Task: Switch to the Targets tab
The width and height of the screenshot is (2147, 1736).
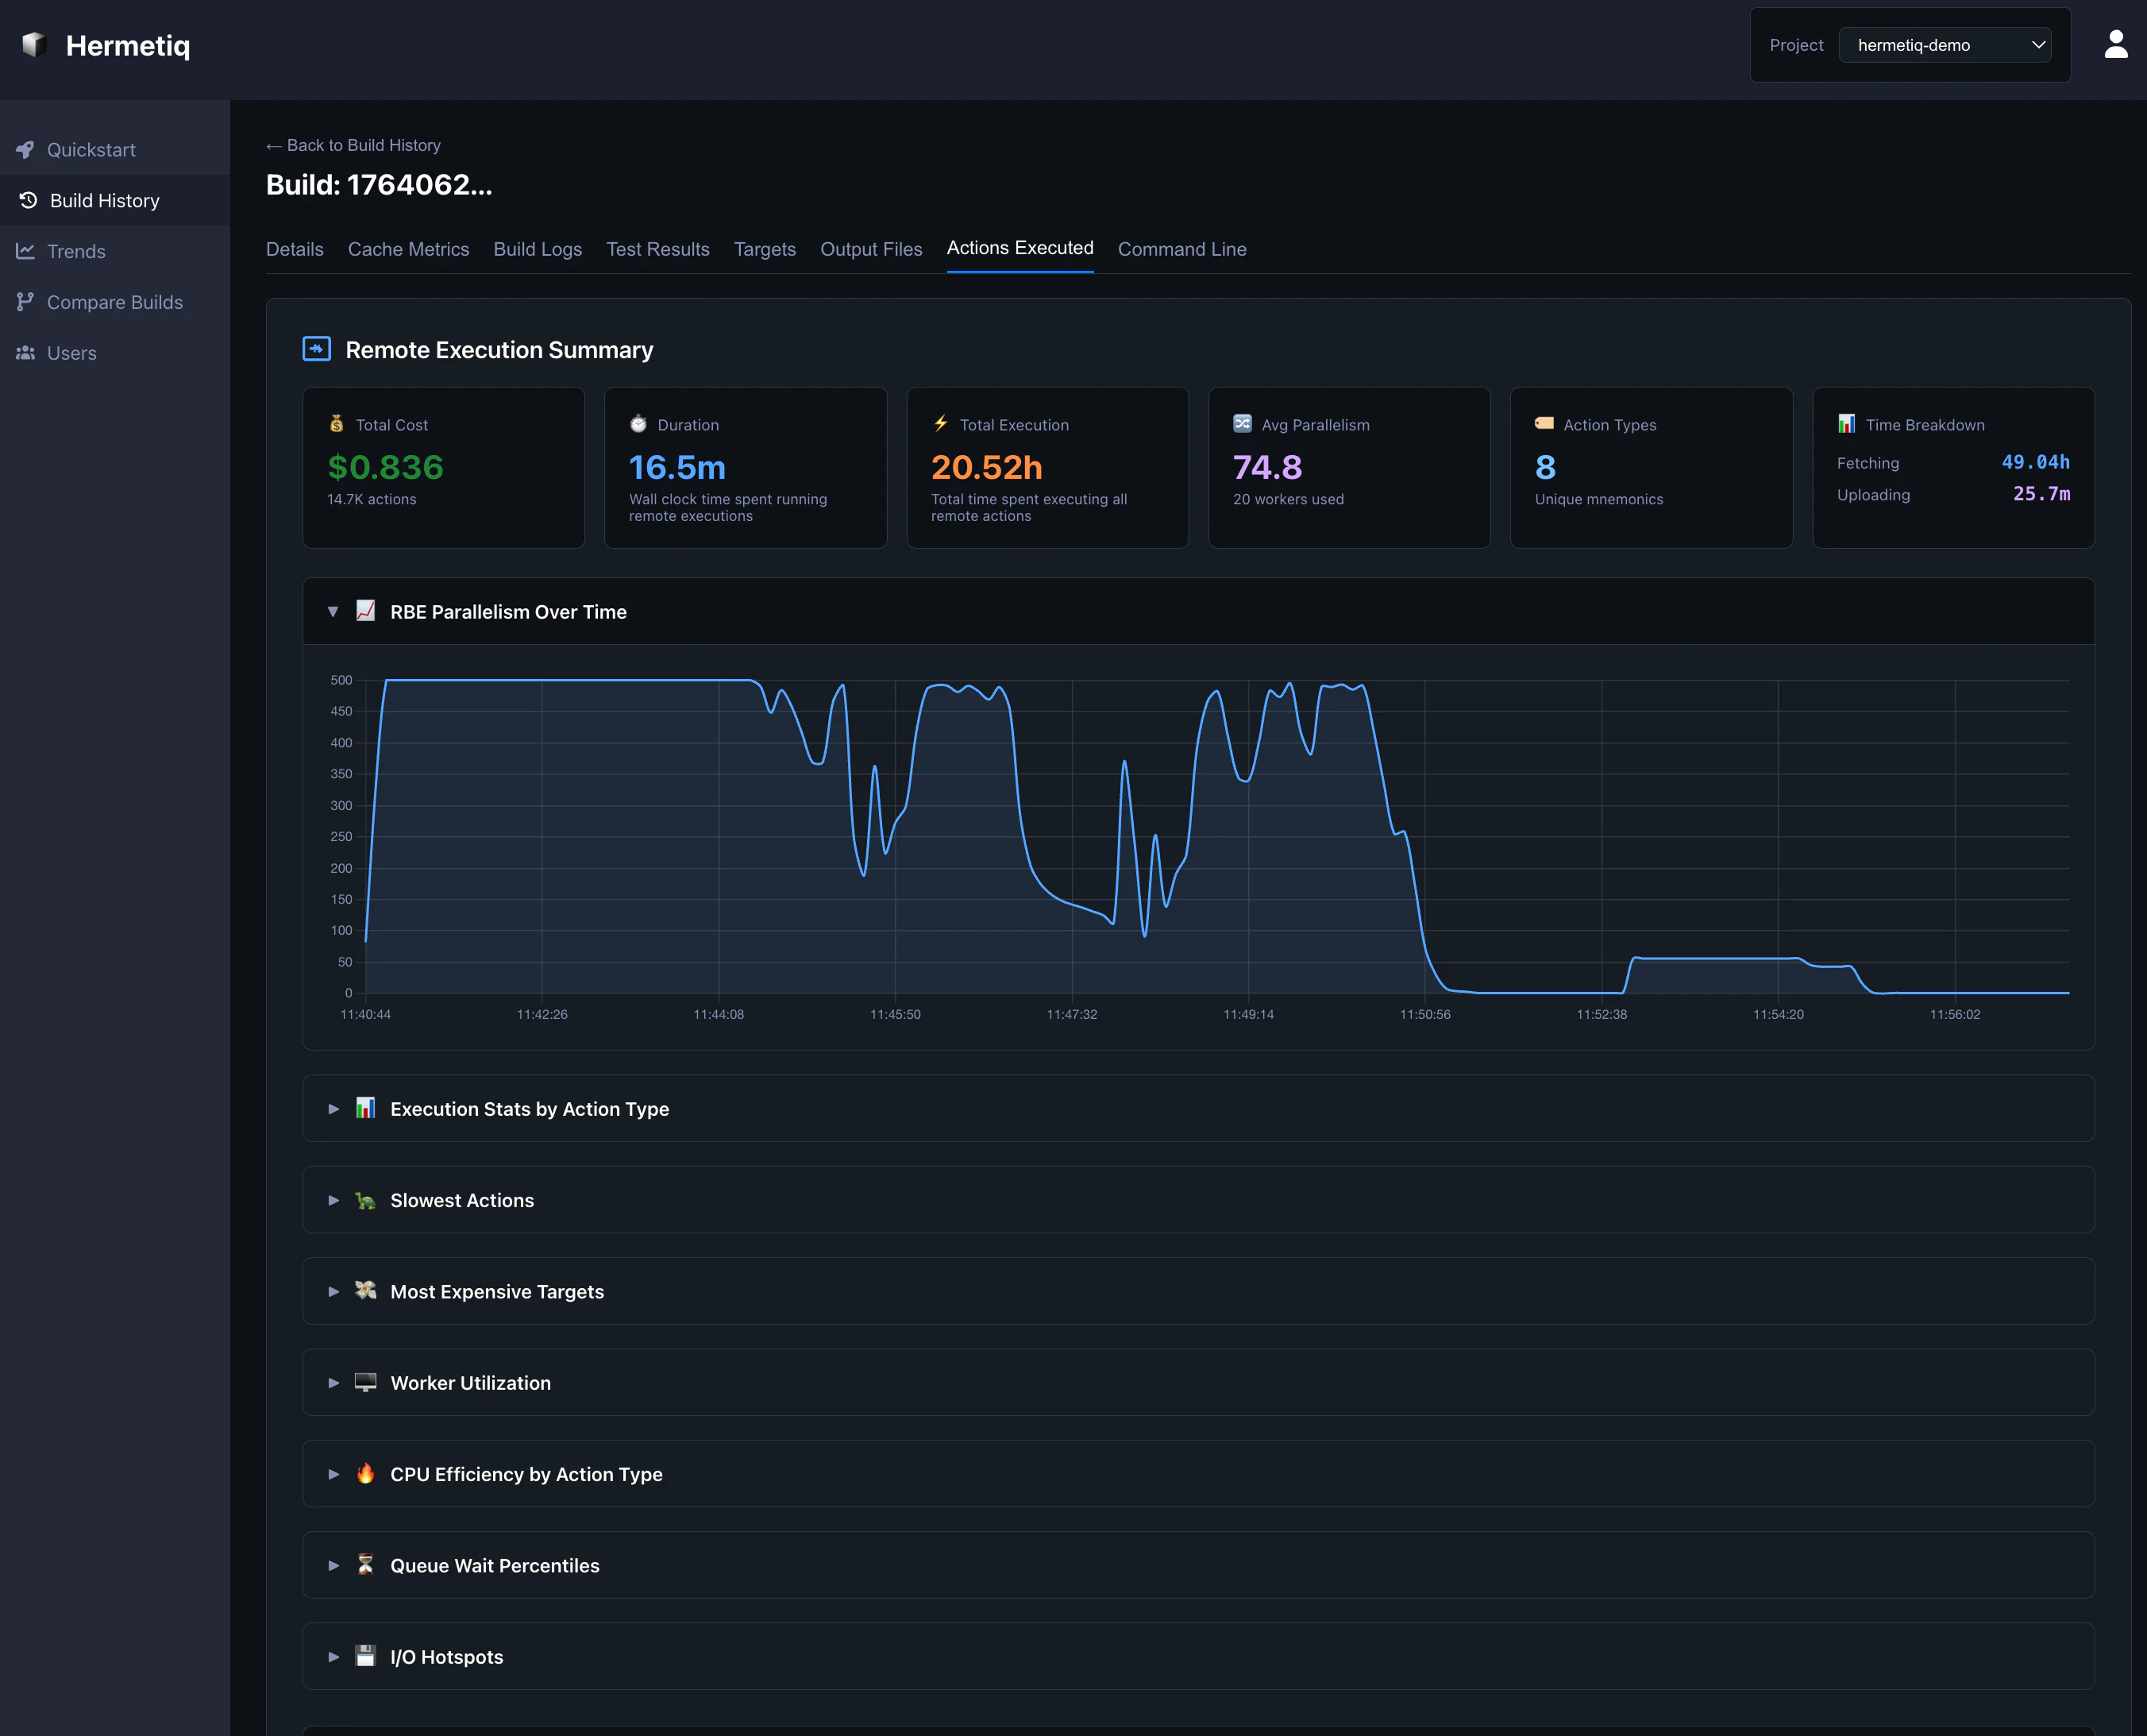Action: 765,249
